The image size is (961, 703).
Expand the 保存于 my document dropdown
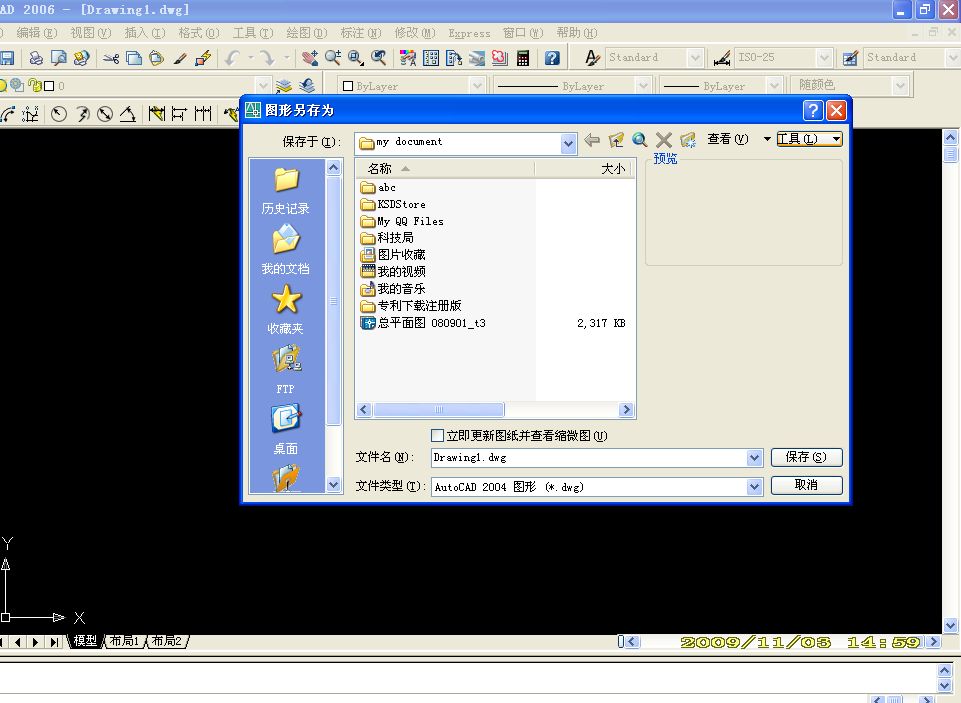click(568, 144)
